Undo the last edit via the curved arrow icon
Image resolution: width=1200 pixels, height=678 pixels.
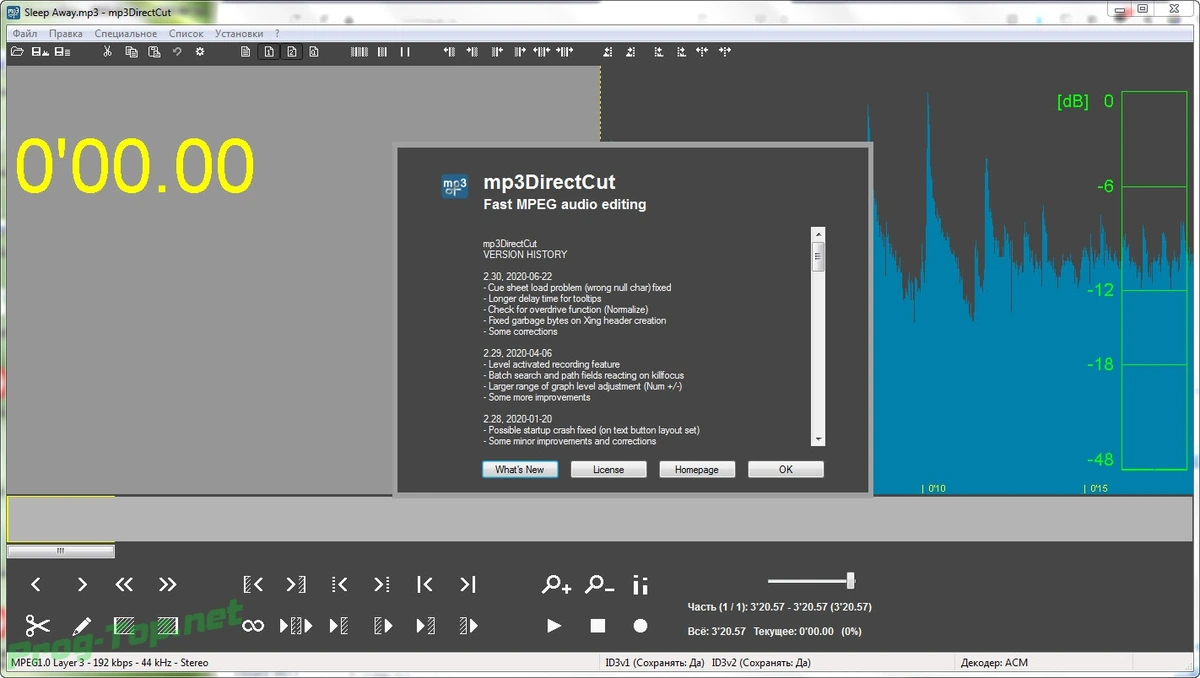(x=177, y=51)
